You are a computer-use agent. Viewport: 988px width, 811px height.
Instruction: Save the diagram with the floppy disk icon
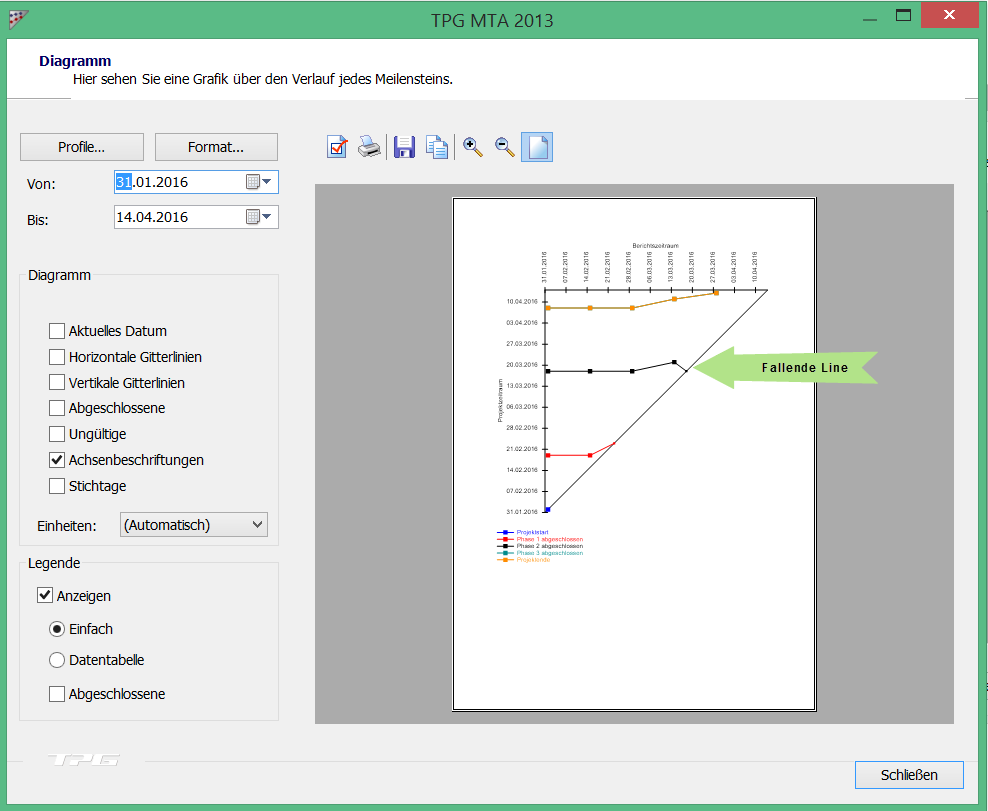pos(404,148)
